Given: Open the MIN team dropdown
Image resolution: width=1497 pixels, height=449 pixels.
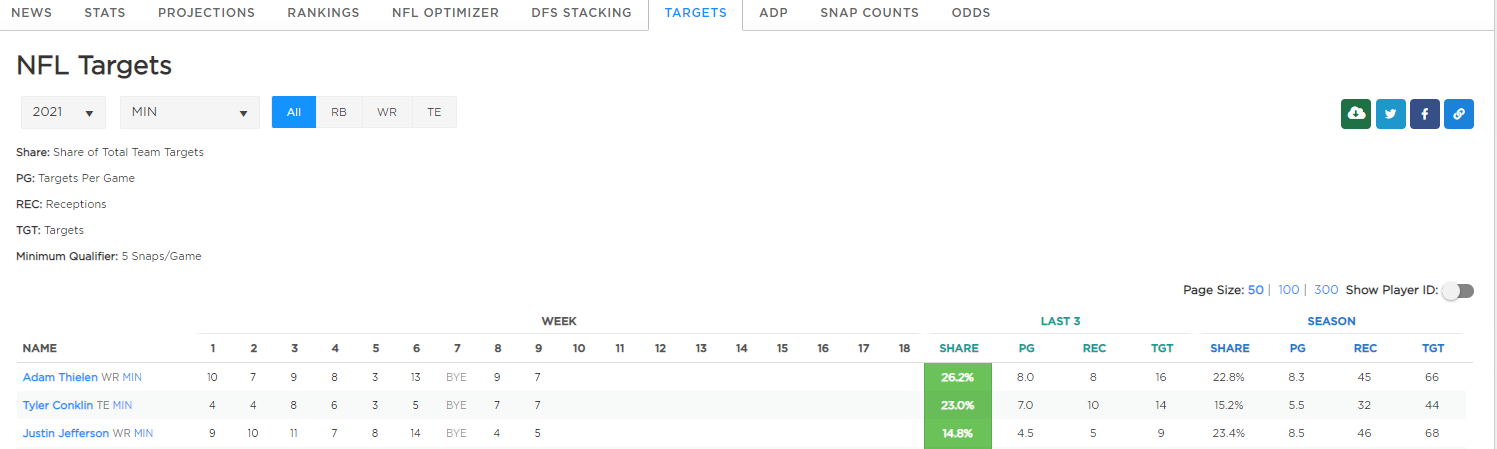Looking at the screenshot, I should (189, 113).
